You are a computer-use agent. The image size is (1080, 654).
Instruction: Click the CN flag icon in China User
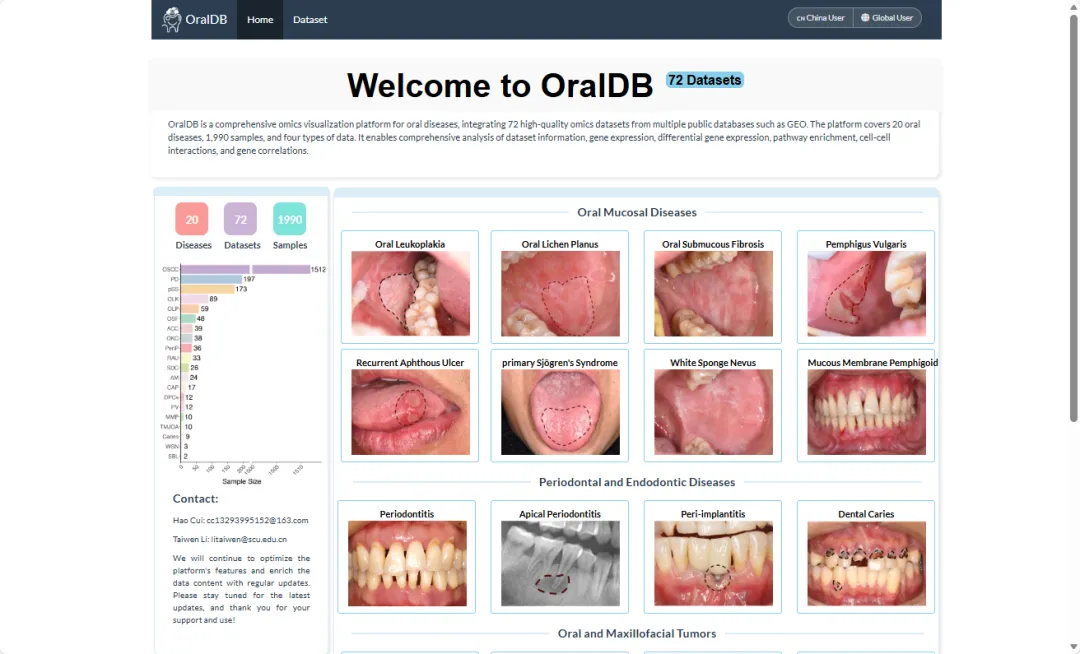[800, 18]
